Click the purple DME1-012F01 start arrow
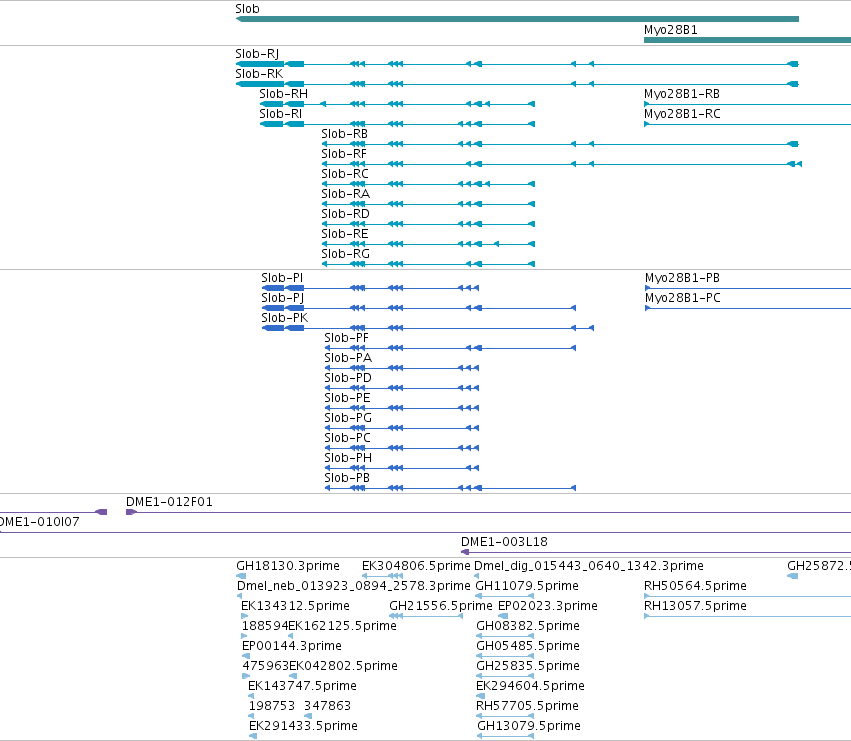Image resolution: width=851 pixels, height=741 pixels. point(131,512)
